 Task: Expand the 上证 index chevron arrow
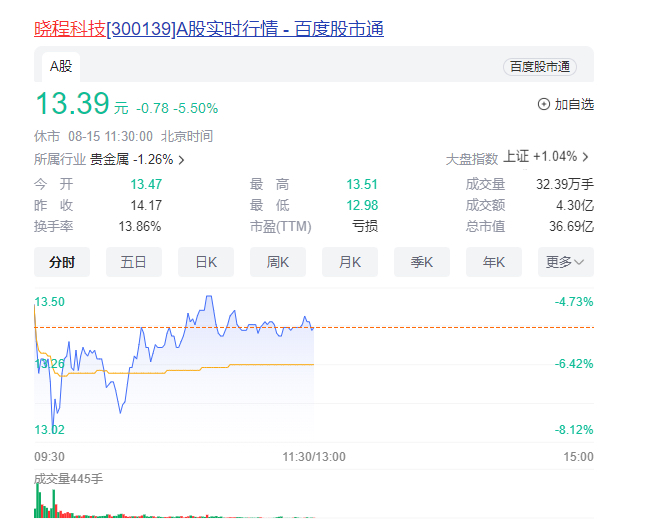coord(585,157)
